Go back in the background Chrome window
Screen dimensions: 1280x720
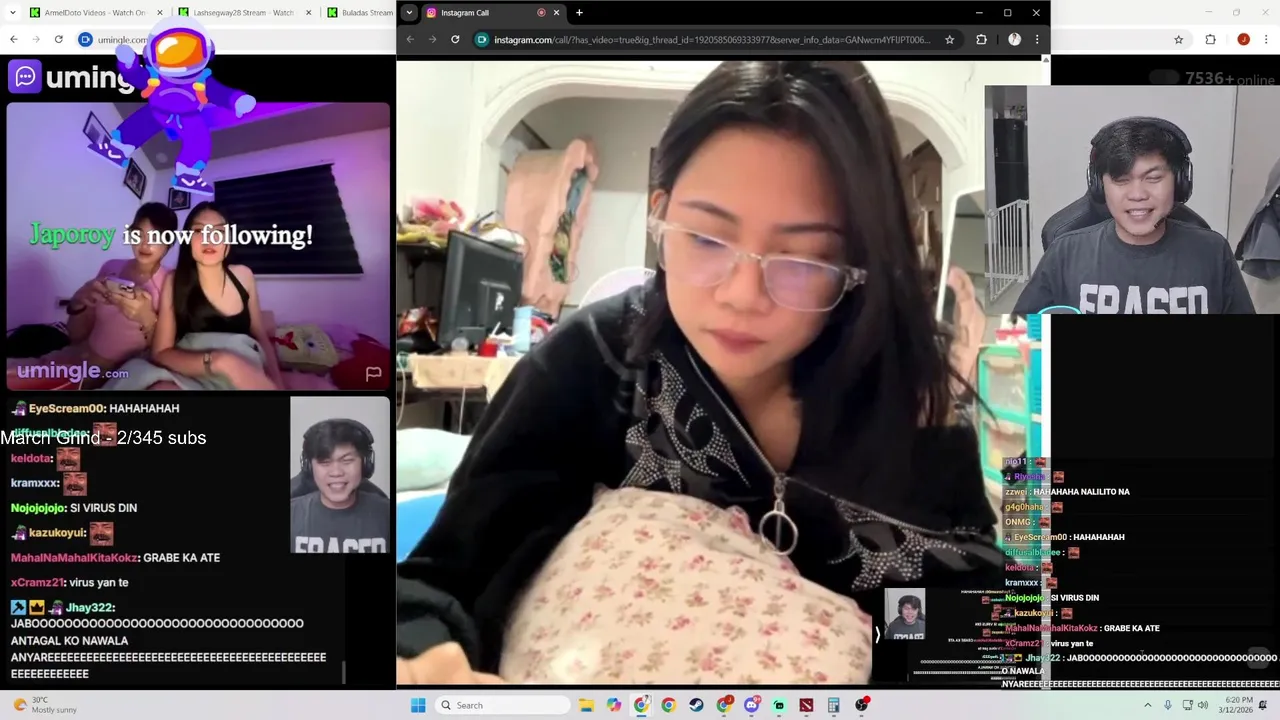14,40
